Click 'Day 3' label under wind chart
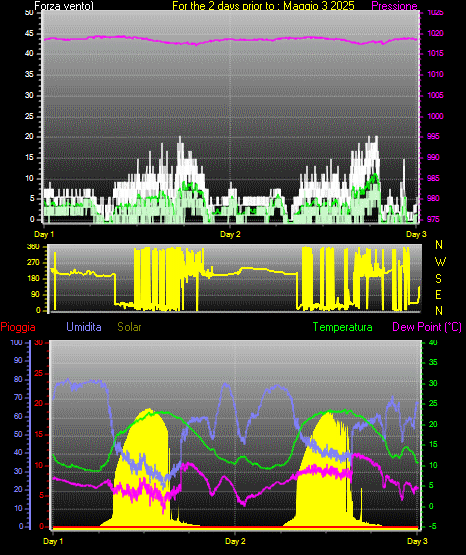 coord(416,234)
